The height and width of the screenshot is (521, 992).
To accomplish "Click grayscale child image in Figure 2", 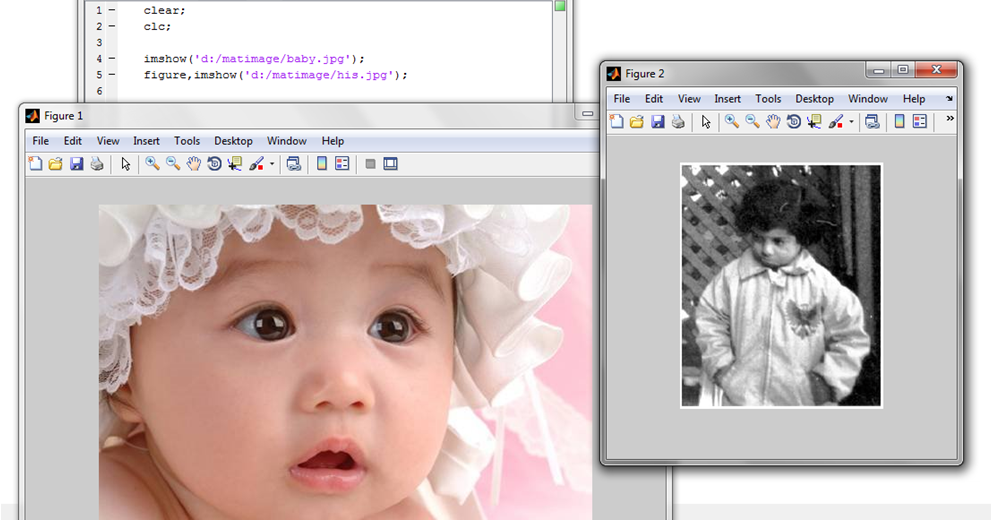I will coord(781,285).
